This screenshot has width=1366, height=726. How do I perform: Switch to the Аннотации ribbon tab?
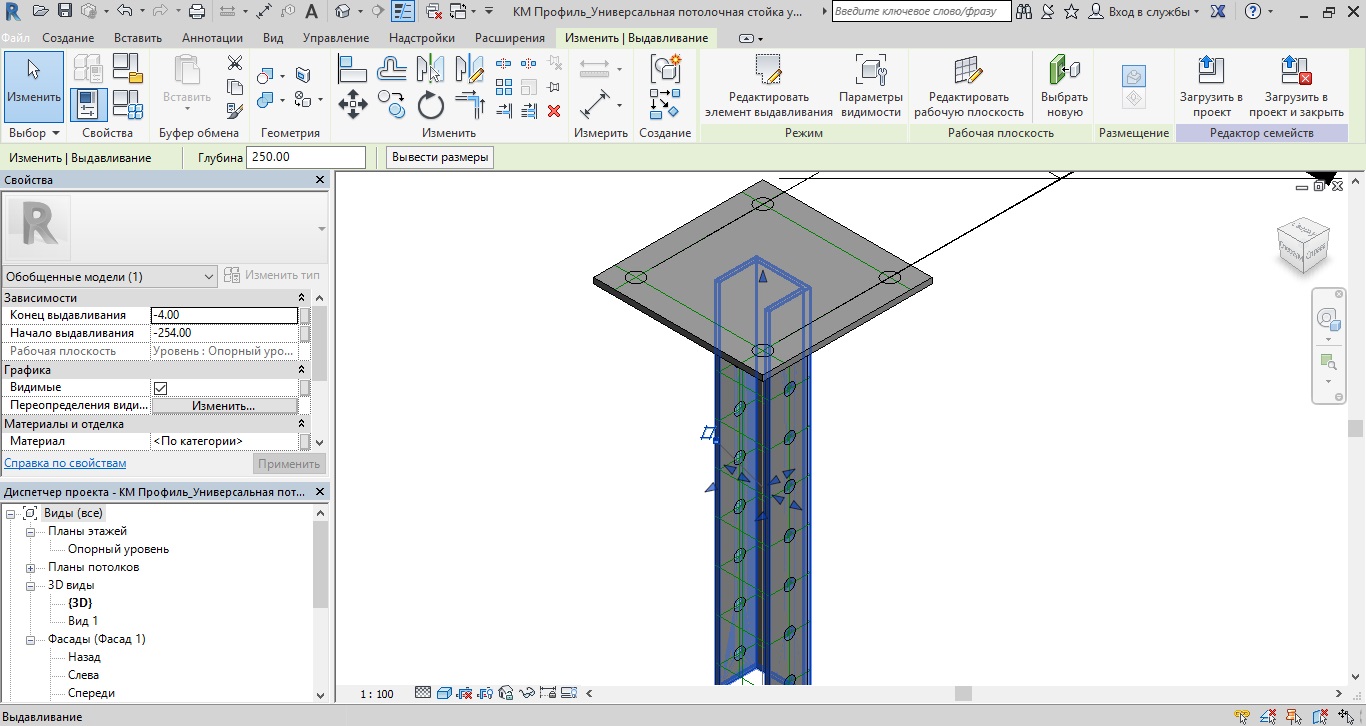pyautogui.click(x=212, y=38)
